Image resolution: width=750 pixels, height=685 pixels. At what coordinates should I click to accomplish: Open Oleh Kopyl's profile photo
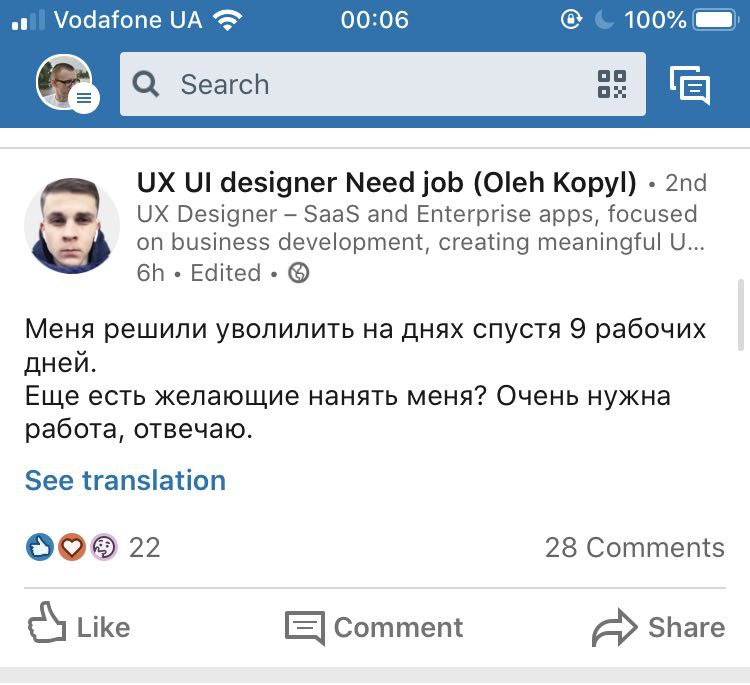click(x=72, y=225)
